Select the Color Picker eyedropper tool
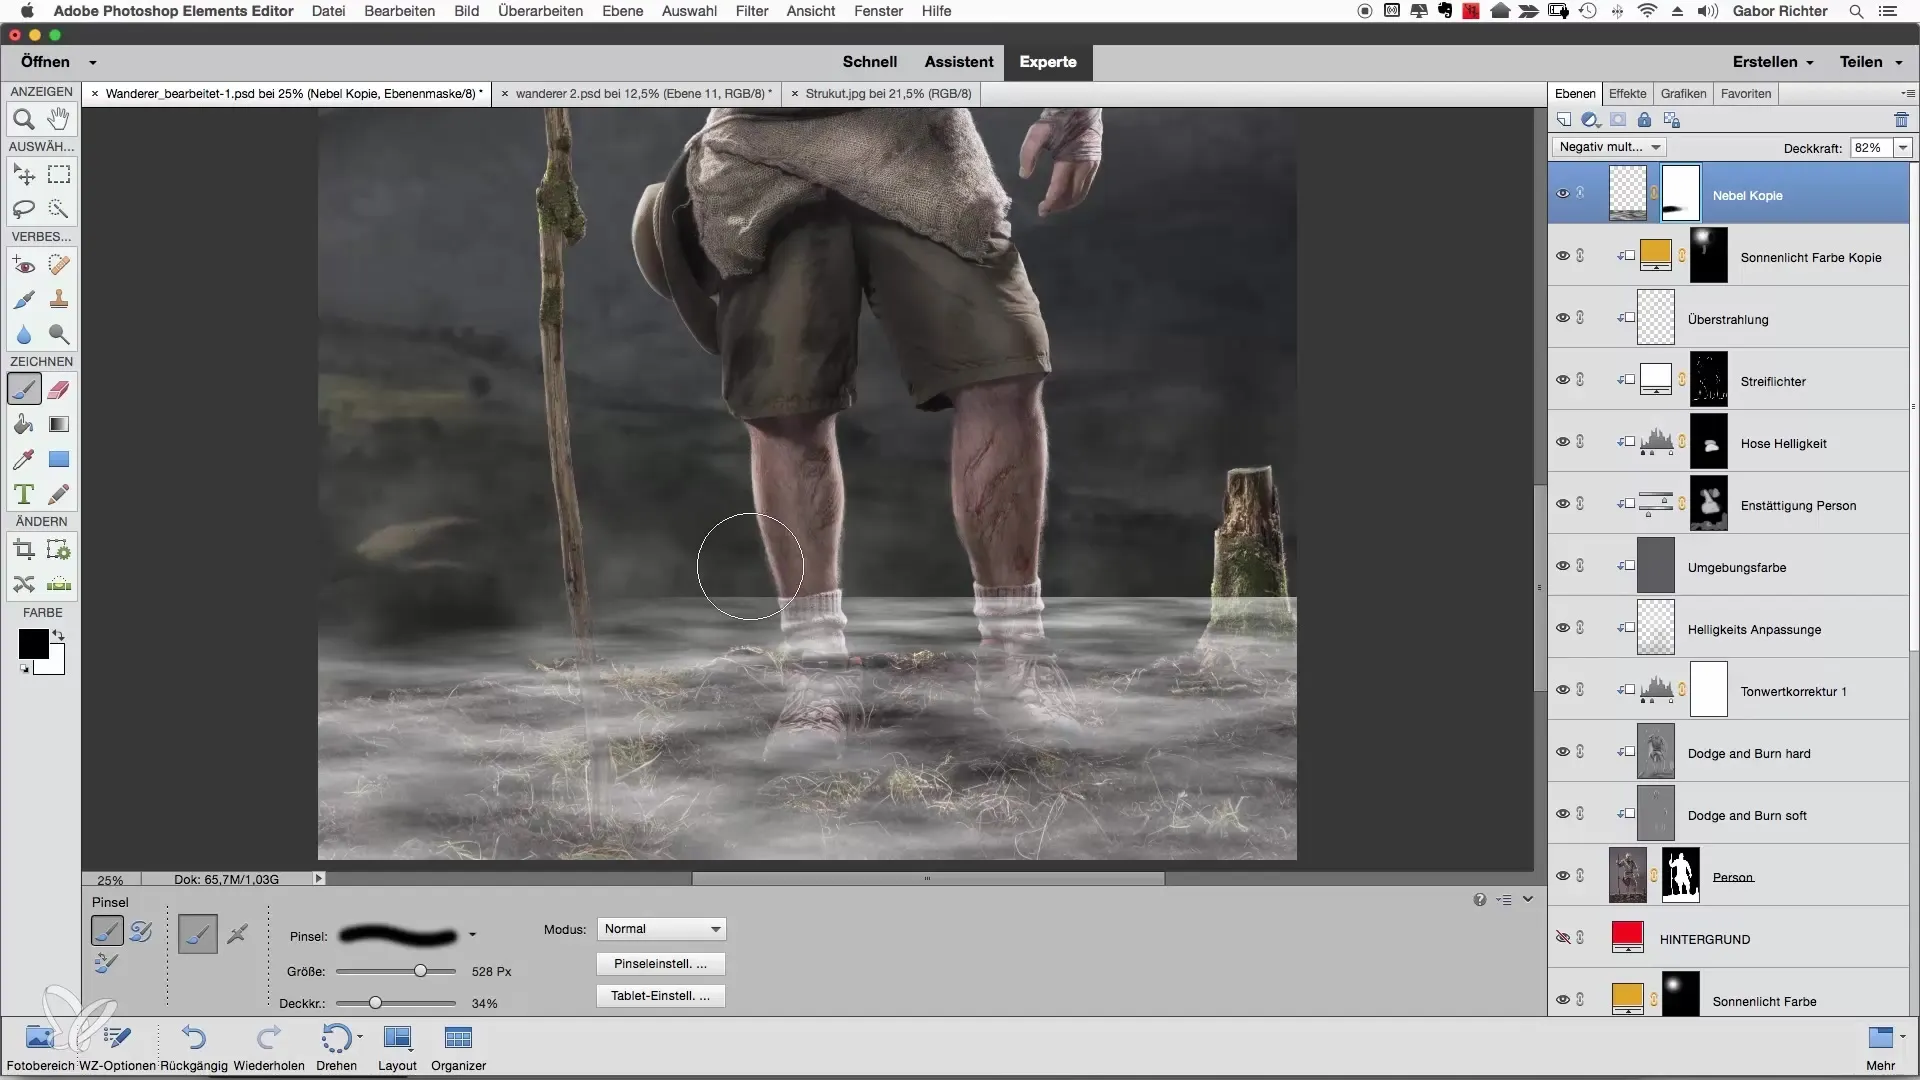 [x=24, y=460]
